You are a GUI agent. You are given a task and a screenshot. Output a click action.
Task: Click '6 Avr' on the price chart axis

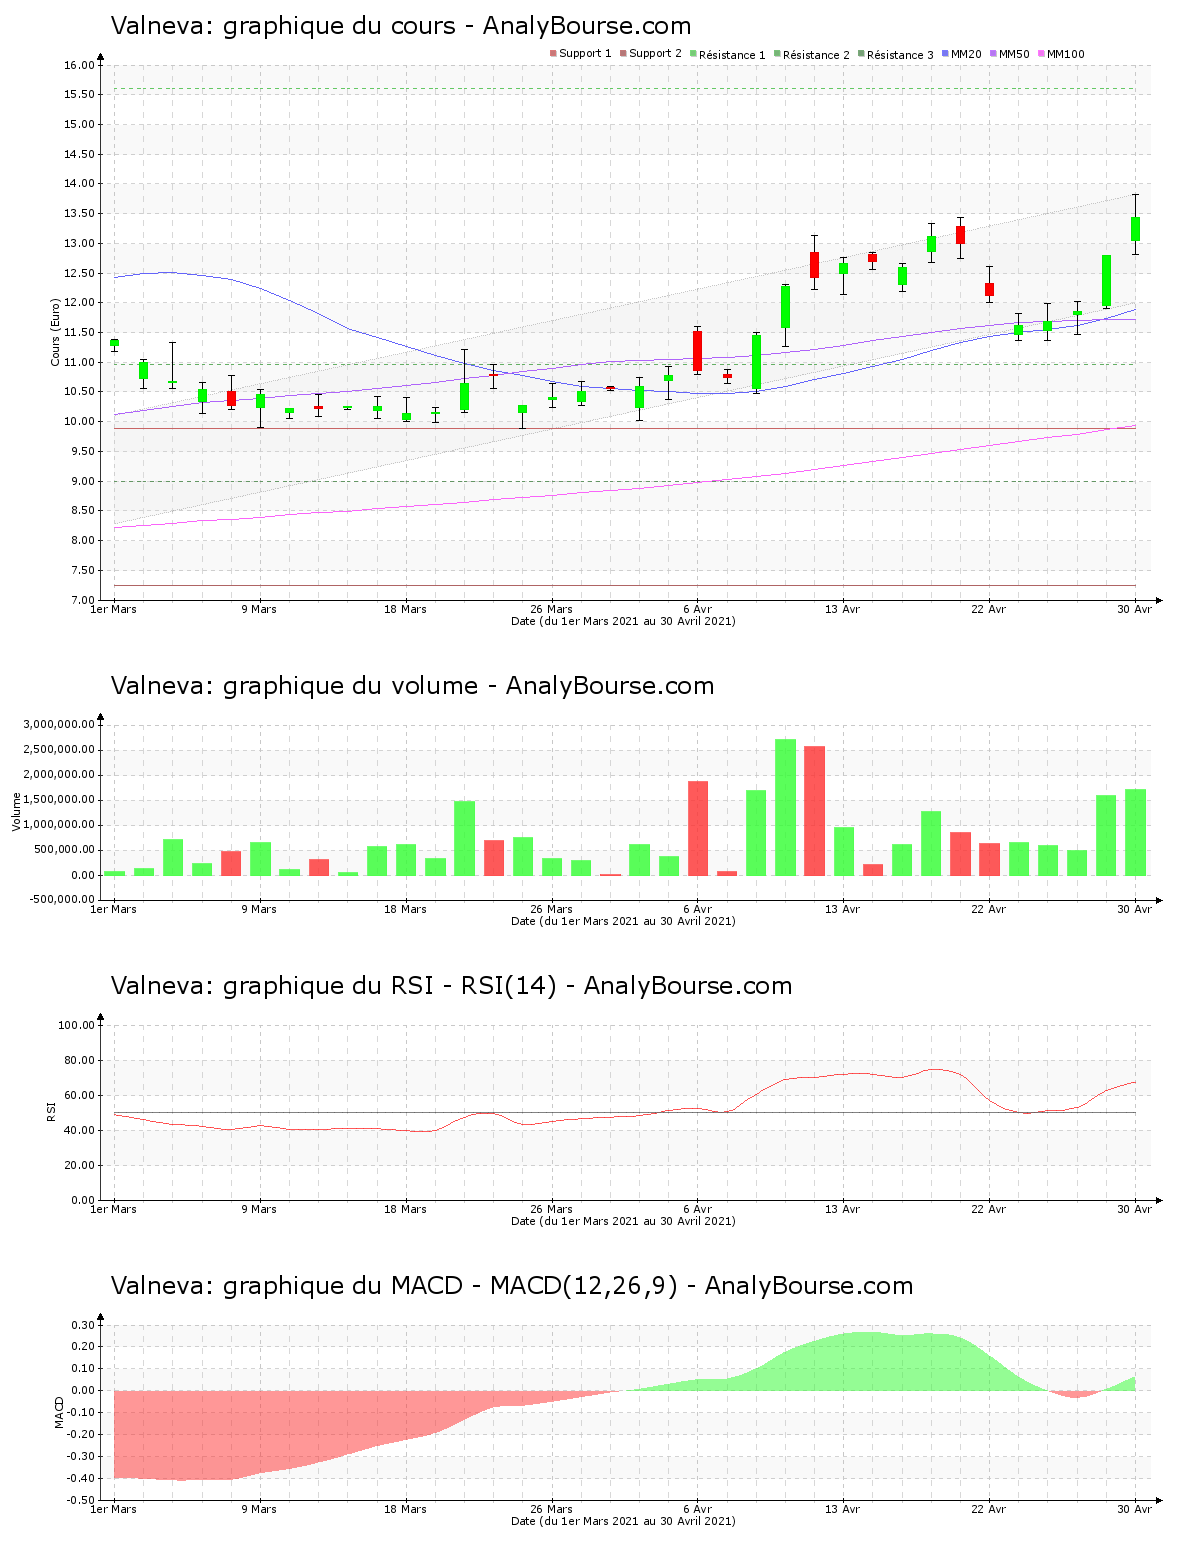697,609
